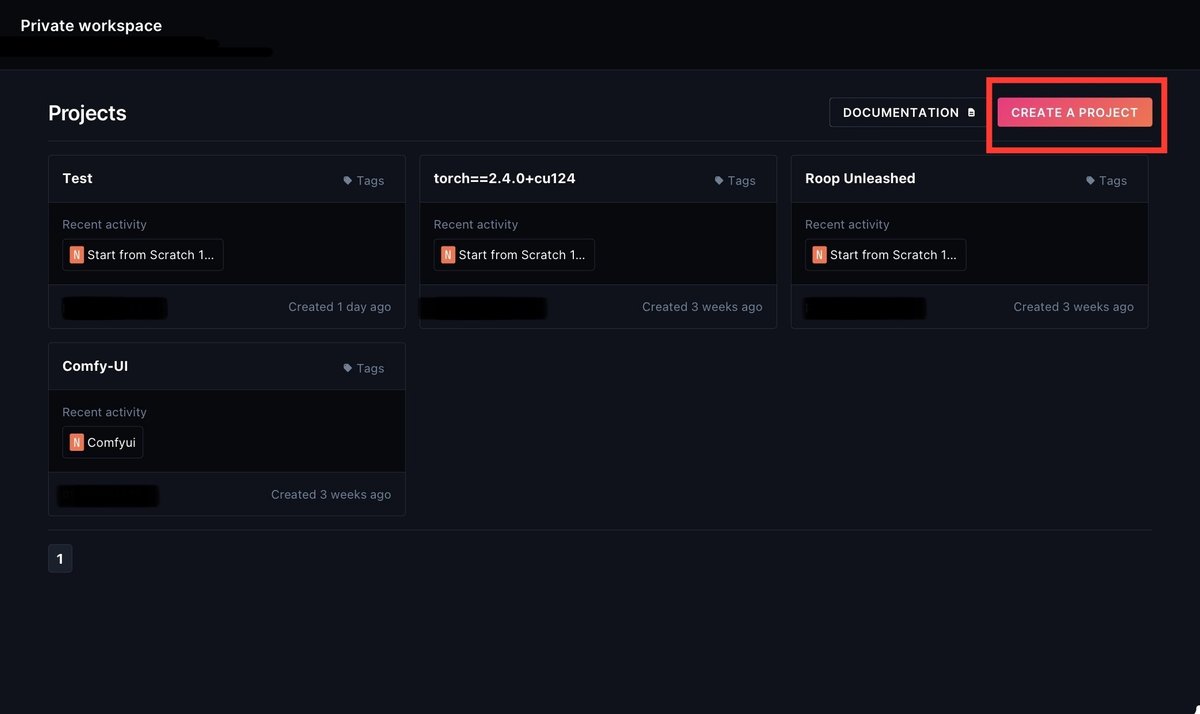This screenshot has height=714, width=1200.
Task: Click Recent activity label in Roop Unleashed card
Action: click(847, 225)
